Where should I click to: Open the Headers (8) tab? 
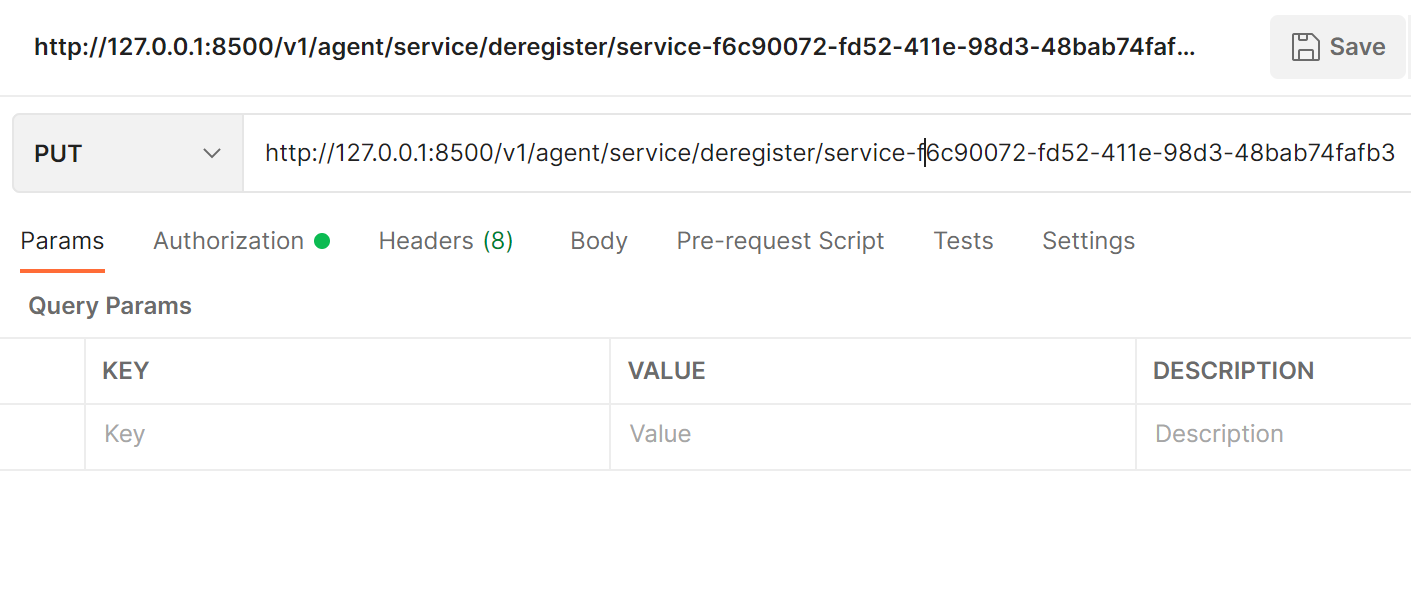(445, 241)
